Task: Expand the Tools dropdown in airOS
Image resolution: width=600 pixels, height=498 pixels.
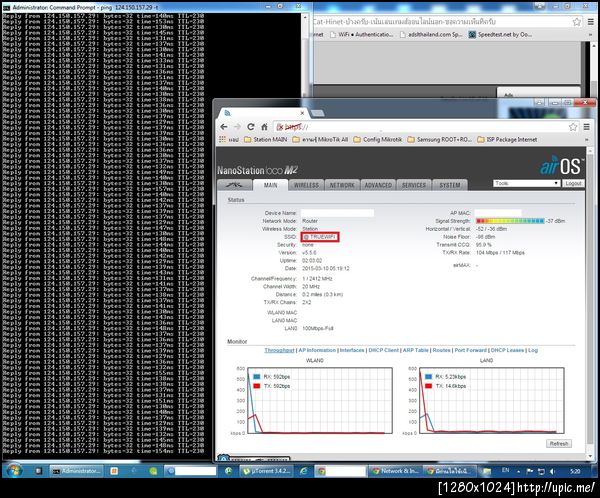Action: click(x=527, y=183)
